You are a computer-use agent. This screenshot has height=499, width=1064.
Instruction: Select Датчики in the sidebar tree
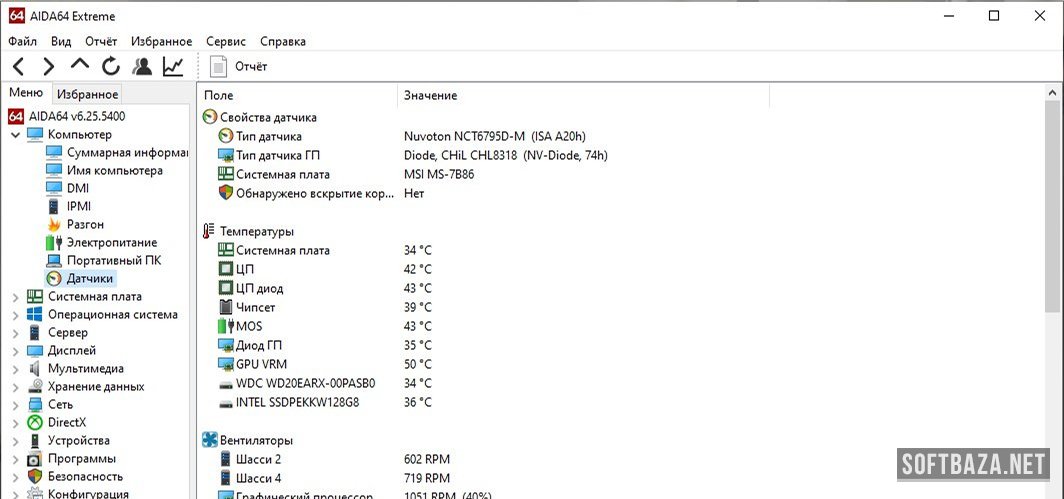89,278
